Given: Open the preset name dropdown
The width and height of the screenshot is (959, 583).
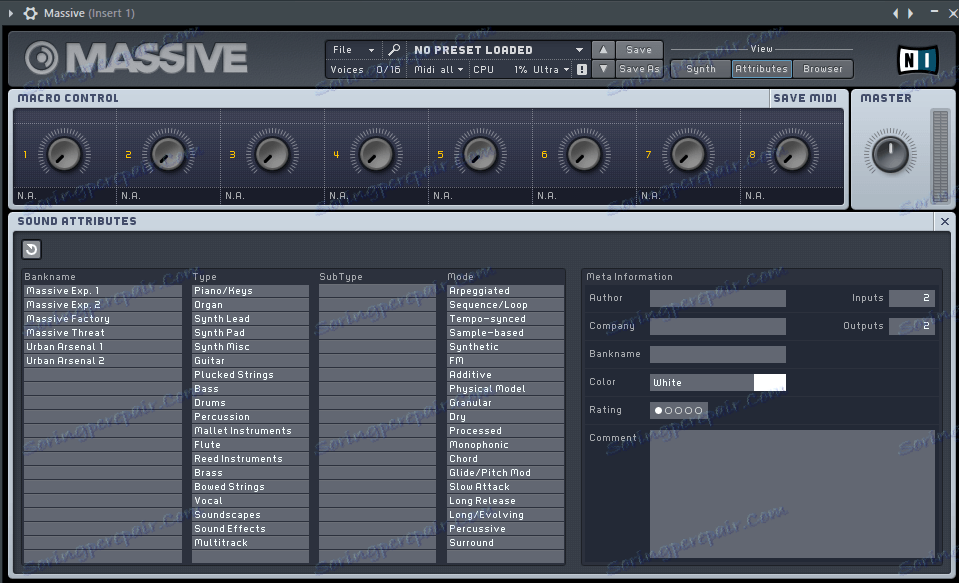Looking at the screenshot, I should [x=498, y=50].
